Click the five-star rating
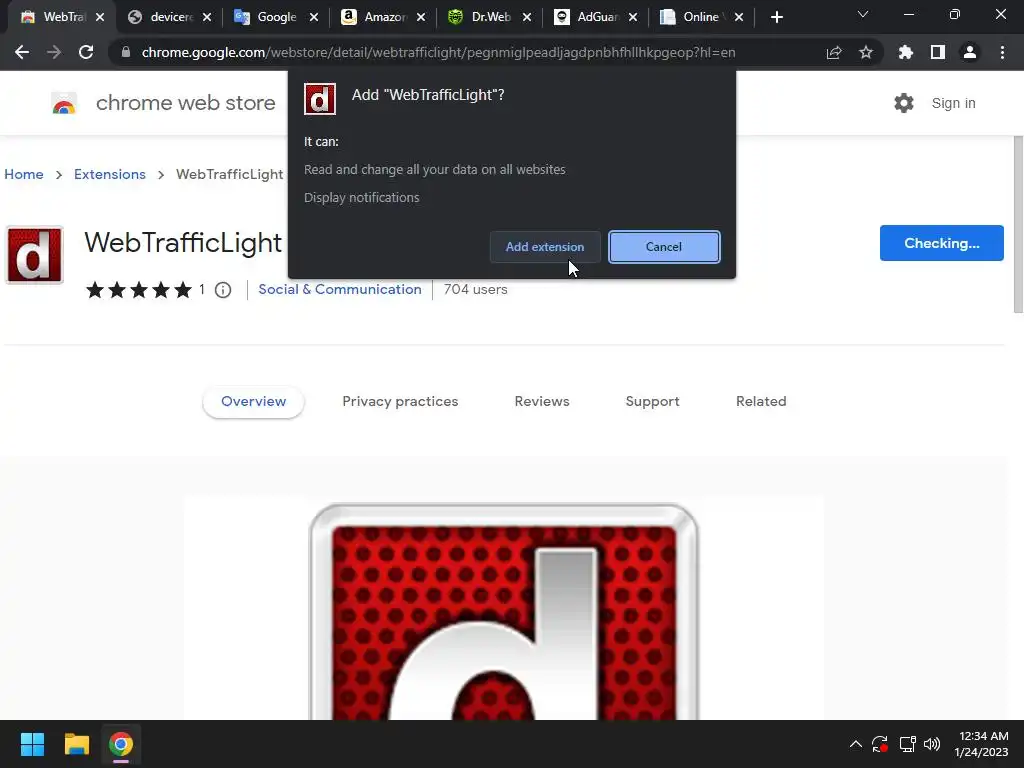This screenshot has height=768, width=1024. (x=139, y=290)
